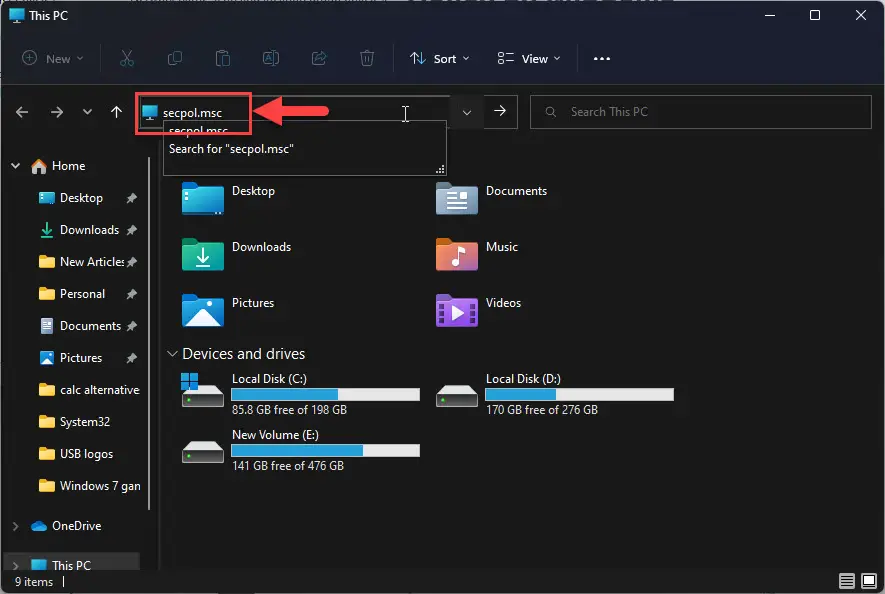The height and width of the screenshot is (594, 885).
Task: Open the See more ellipsis menu
Action: click(602, 59)
